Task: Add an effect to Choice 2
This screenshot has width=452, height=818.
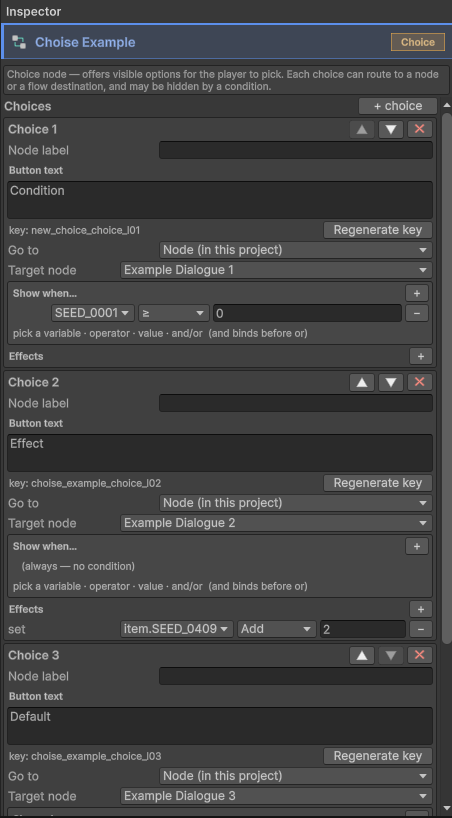Action: pos(421,609)
